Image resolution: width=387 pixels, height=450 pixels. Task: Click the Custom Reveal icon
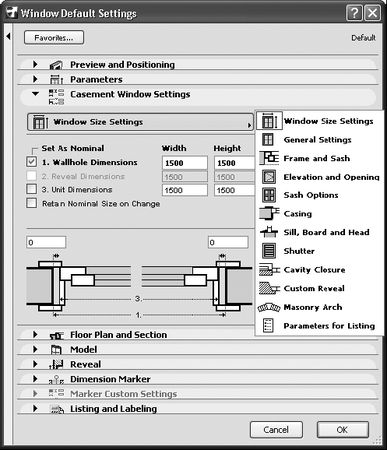pyautogui.click(x=269, y=288)
